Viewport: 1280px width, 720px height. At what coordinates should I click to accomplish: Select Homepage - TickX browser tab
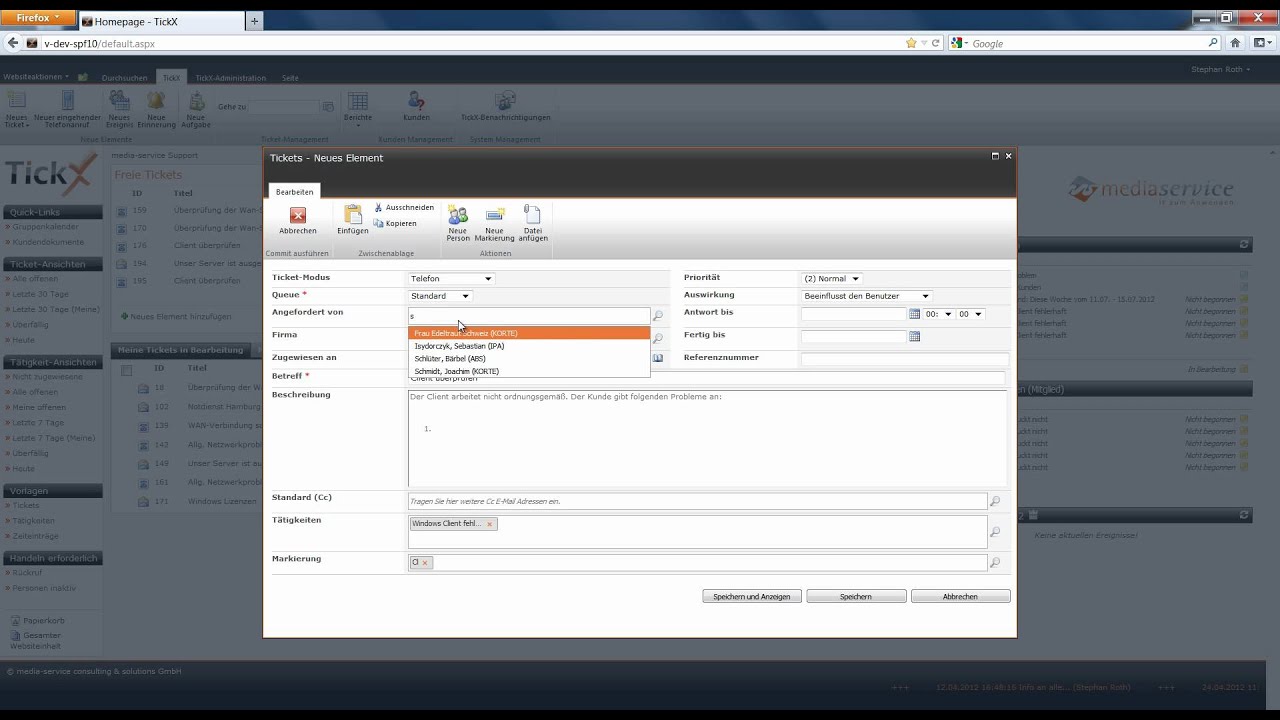pos(161,21)
